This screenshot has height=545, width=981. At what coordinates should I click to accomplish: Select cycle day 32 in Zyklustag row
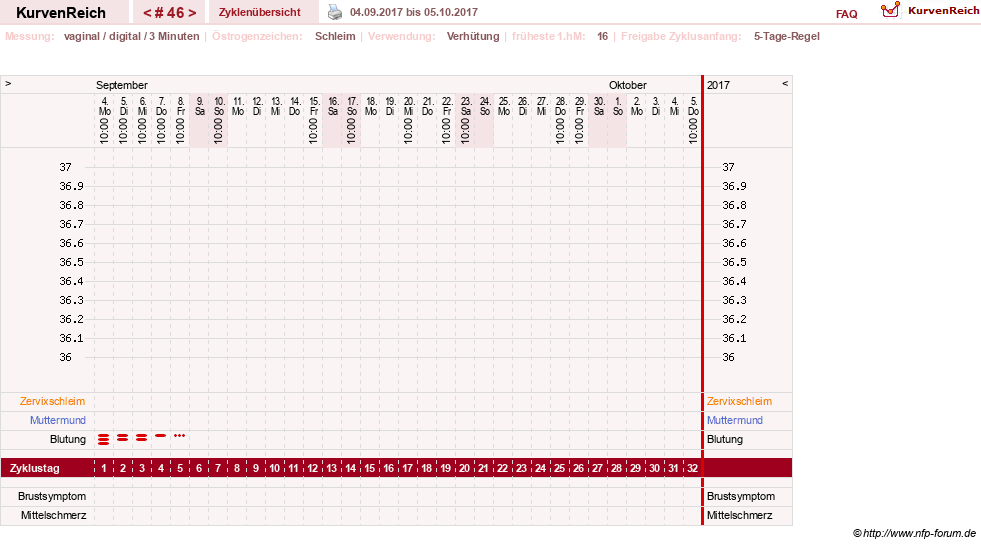tap(692, 468)
